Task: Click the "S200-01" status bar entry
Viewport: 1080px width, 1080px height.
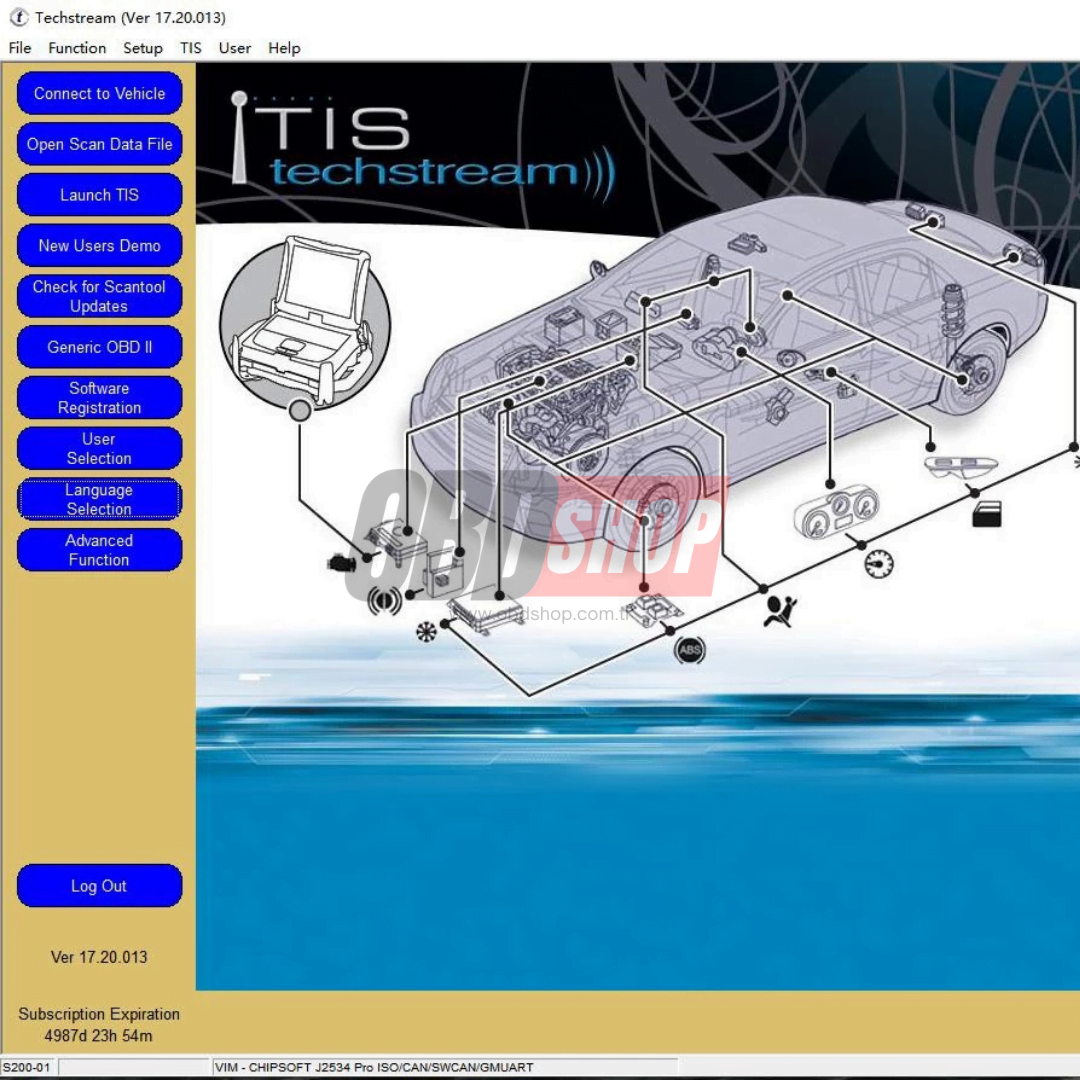Action: click(27, 1067)
